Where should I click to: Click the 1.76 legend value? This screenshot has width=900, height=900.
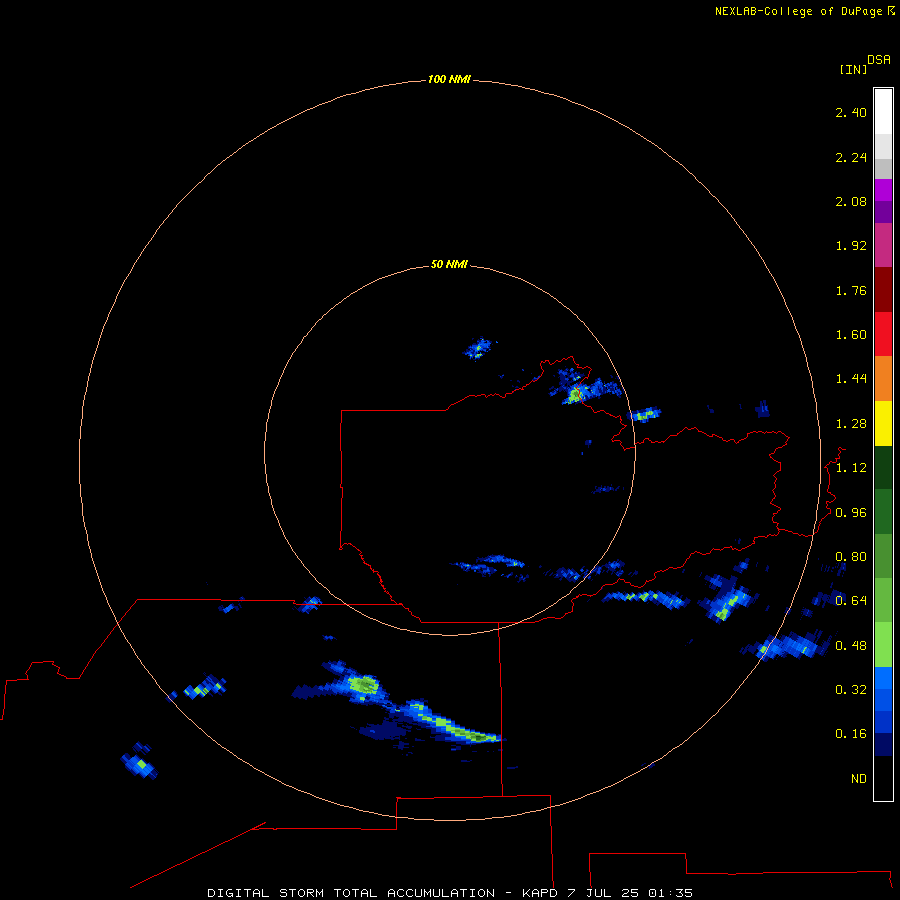pyautogui.click(x=851, y=290)
